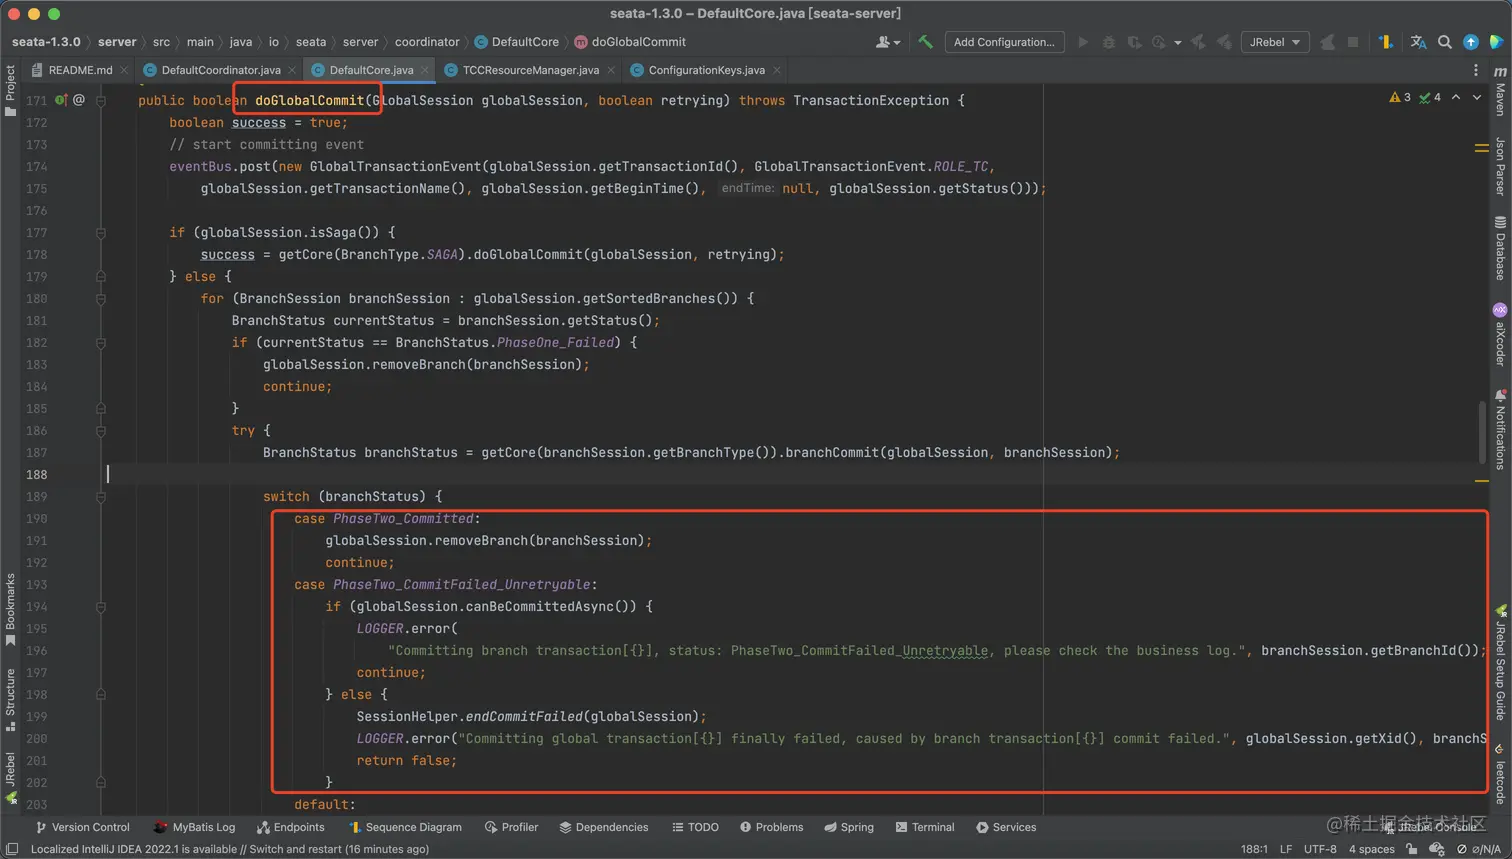The width and height of the screenshot is (1512, 859).
Task: Collapse method fold marker on line 171
Action: 101,100
